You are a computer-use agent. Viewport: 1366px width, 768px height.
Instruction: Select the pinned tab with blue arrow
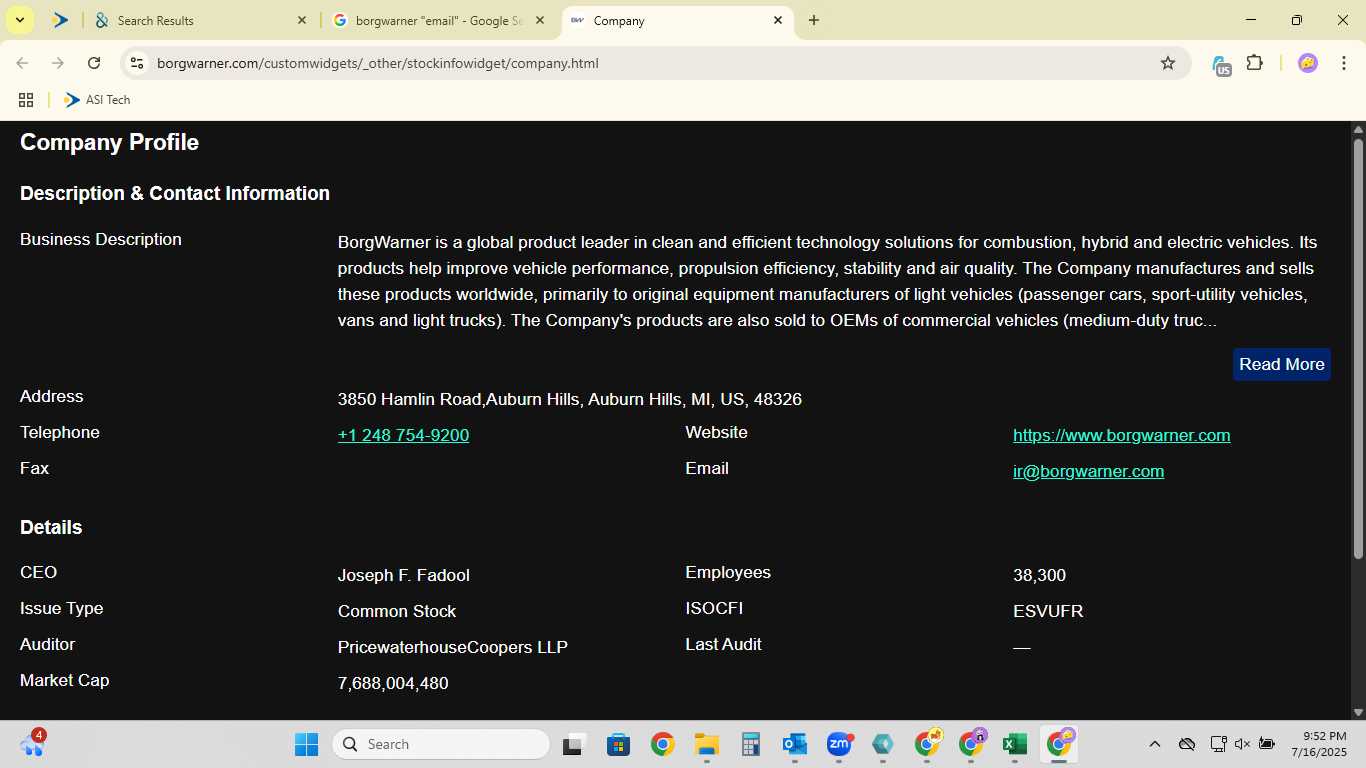coord(60,20)
